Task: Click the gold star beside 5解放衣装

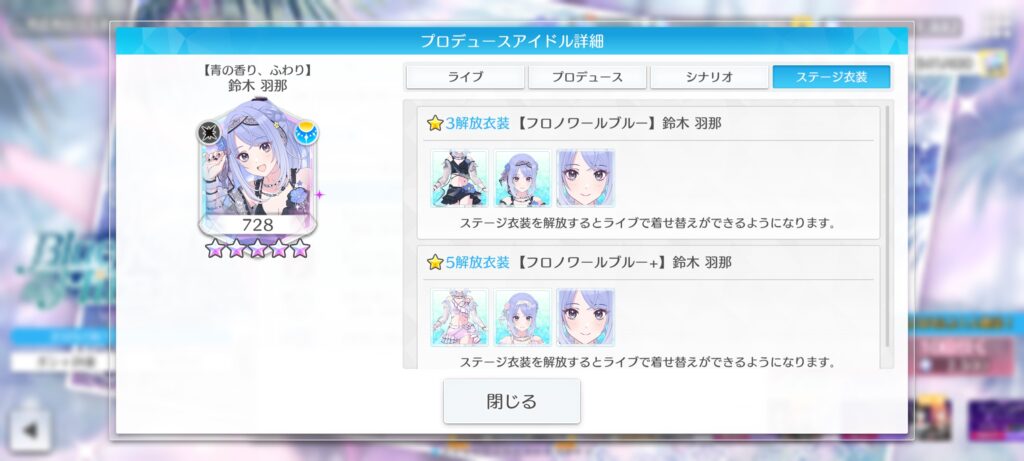Action: tap(435, 262)
